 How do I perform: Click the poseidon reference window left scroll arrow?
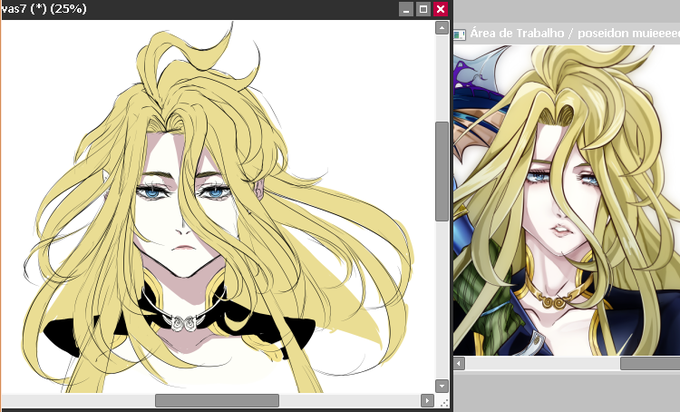(459, 363)
